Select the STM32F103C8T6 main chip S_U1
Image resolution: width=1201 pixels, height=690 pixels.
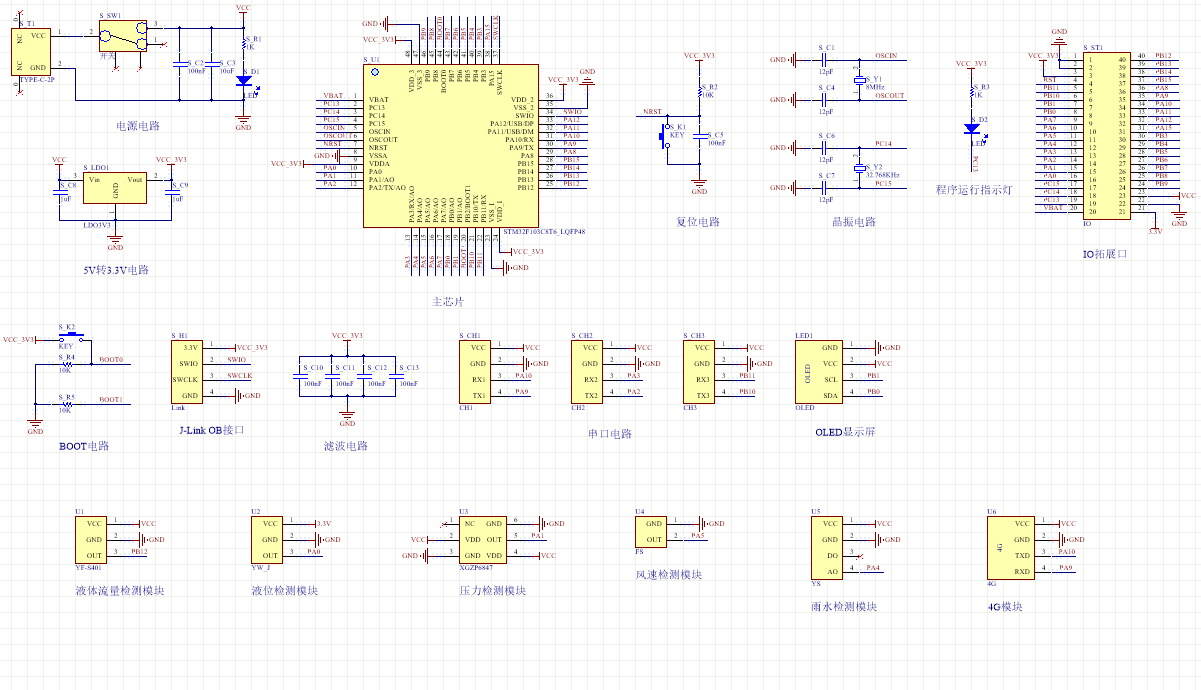tap(449, 146)
